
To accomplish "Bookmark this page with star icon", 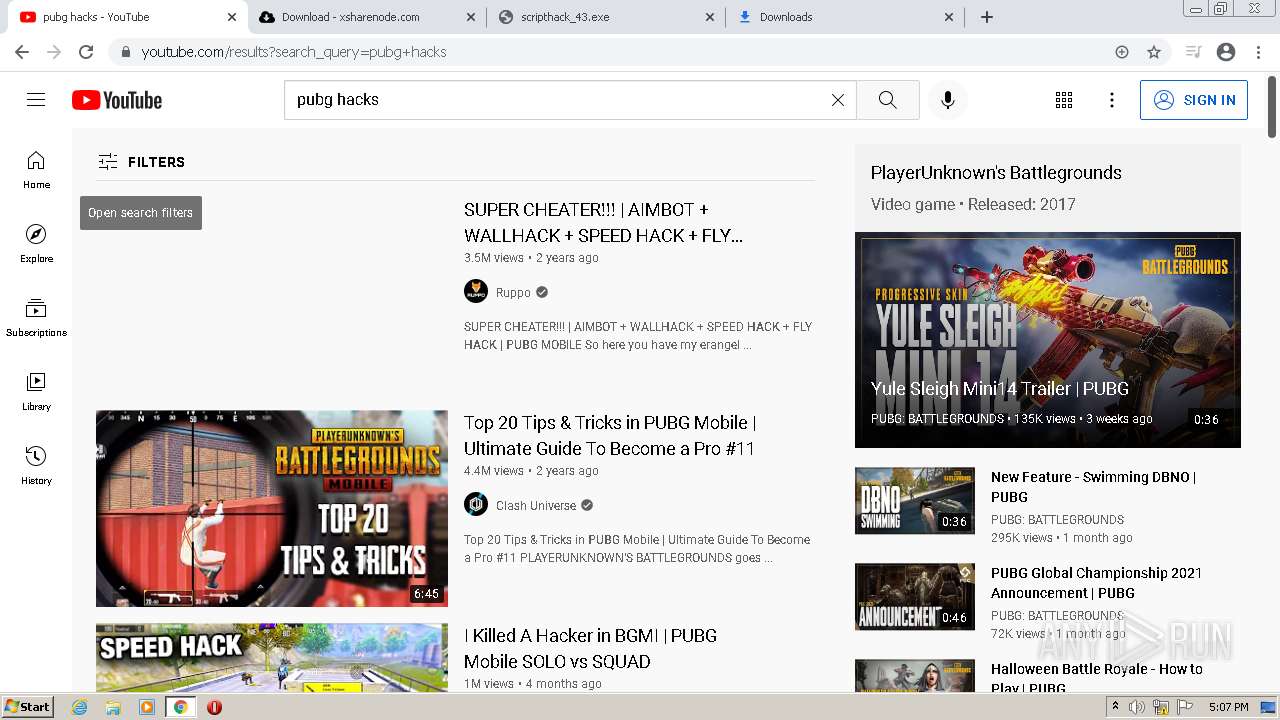I will pos(1154,52).
